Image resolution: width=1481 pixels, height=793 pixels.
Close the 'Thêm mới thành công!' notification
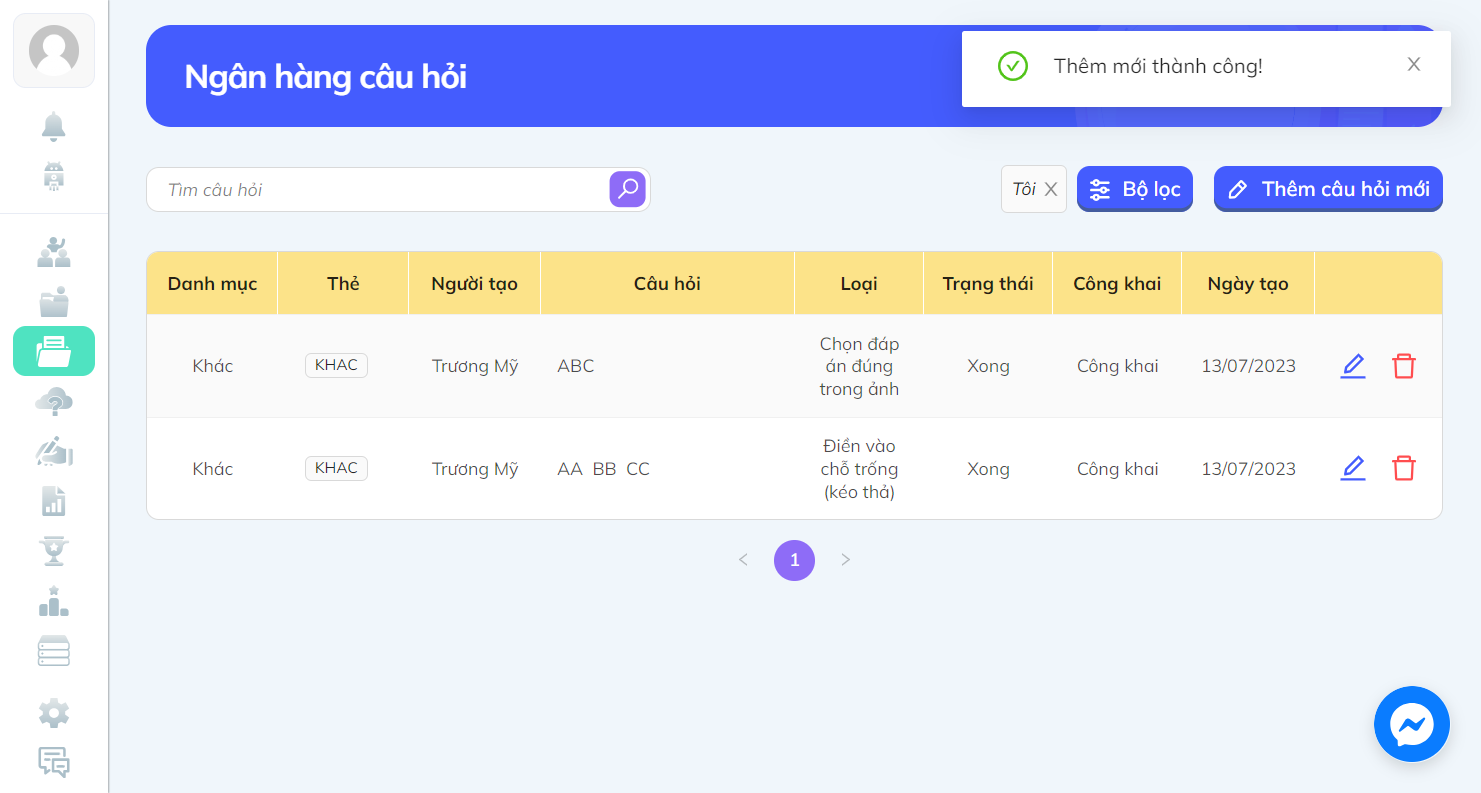coord(1414,64)
